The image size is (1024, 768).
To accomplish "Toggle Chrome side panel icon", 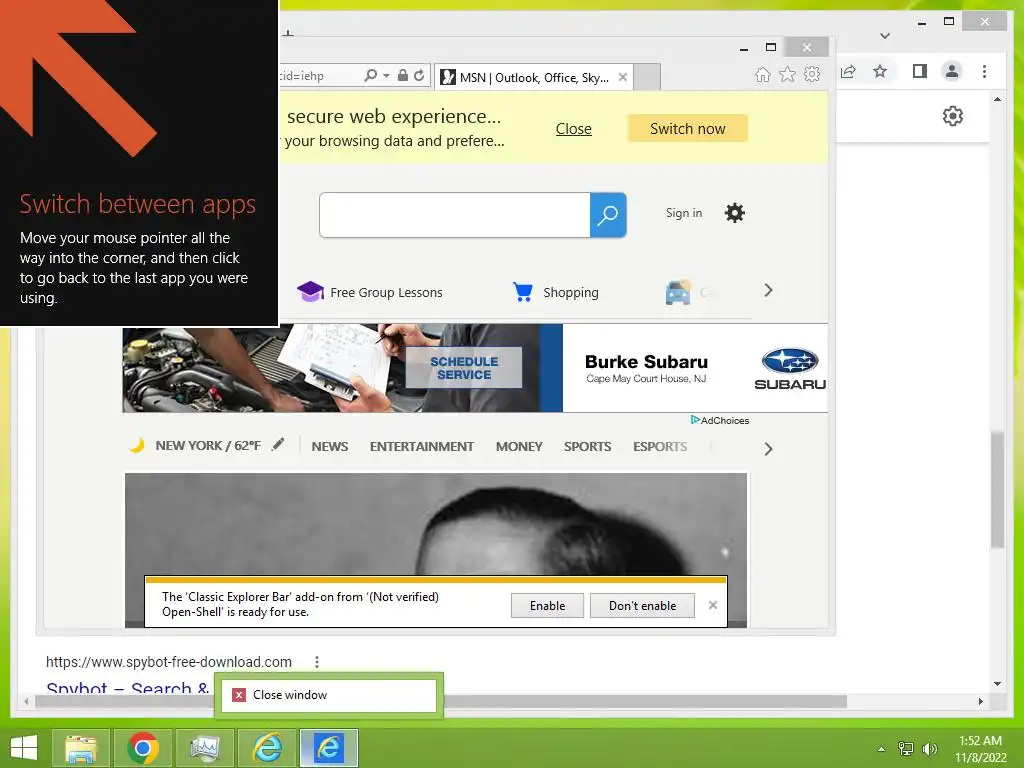I will pyautogui.click(x=920, y=71).
